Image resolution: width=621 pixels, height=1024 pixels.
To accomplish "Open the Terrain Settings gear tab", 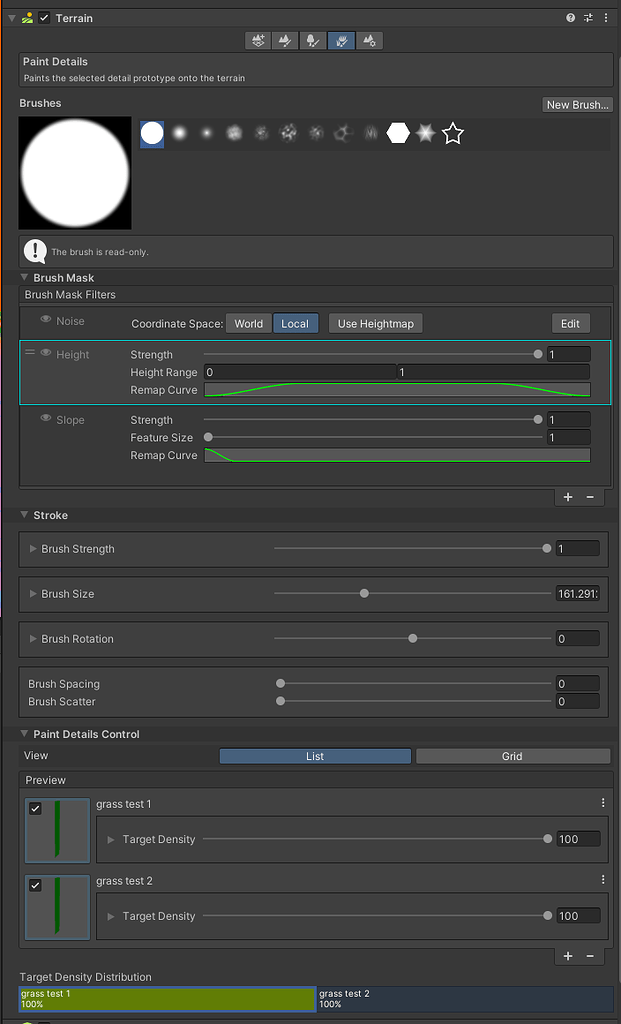I will coord(370,41).
